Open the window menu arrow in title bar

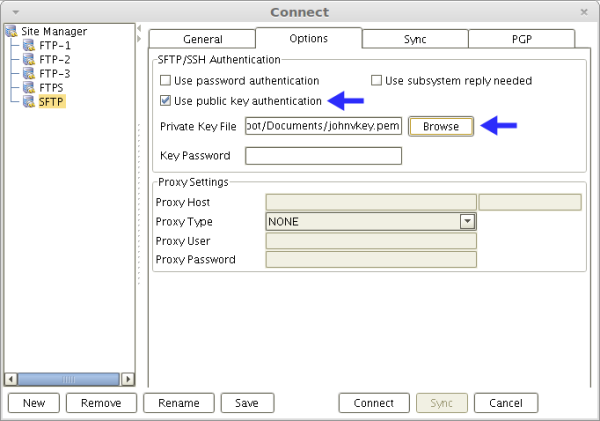15,11
